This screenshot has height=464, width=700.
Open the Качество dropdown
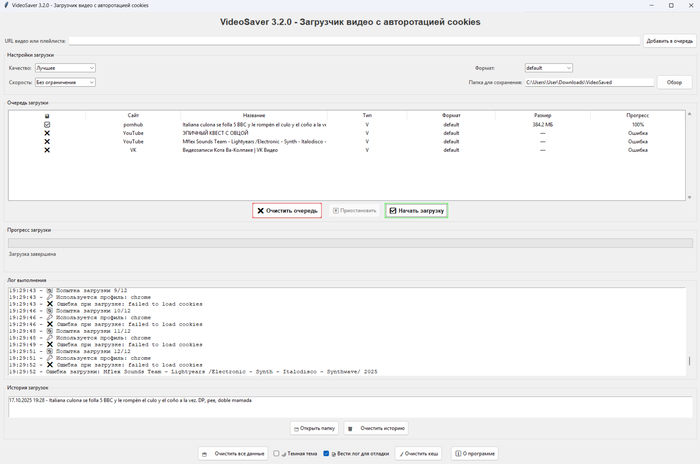pyautogui.click(x=65, y=68)
